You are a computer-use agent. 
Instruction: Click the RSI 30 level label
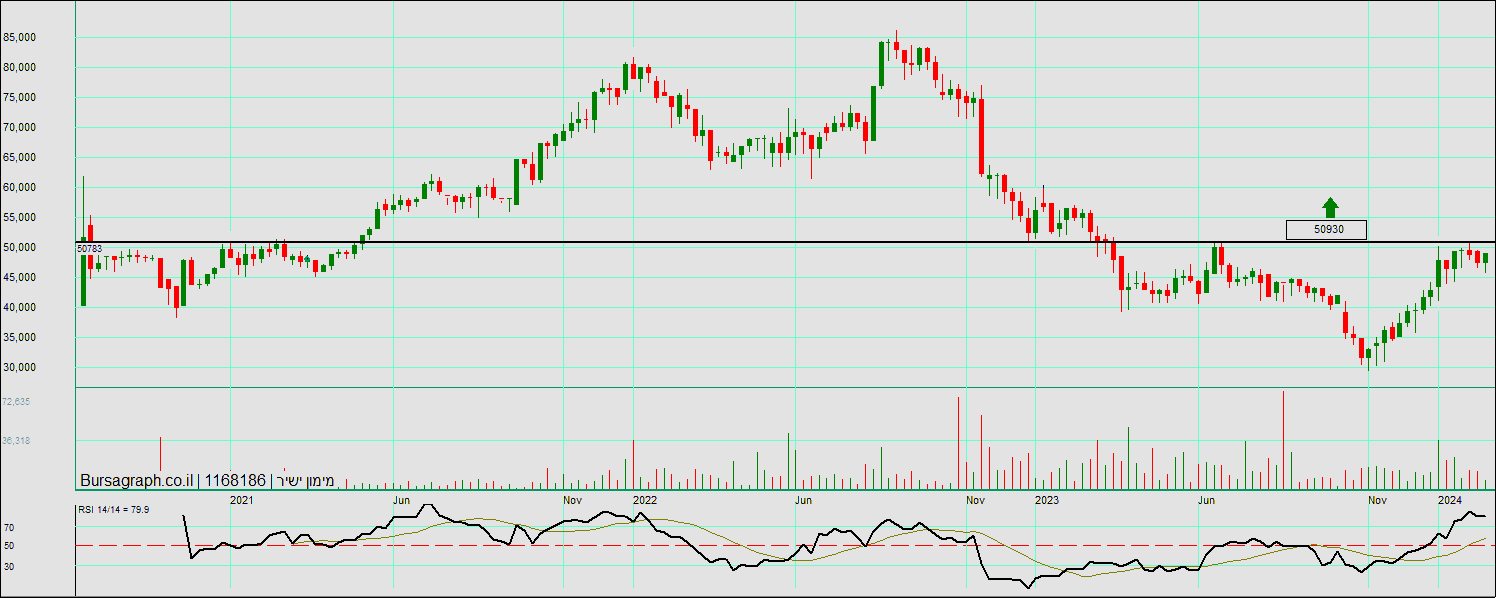pyautogui.click(x=9, y=566)
